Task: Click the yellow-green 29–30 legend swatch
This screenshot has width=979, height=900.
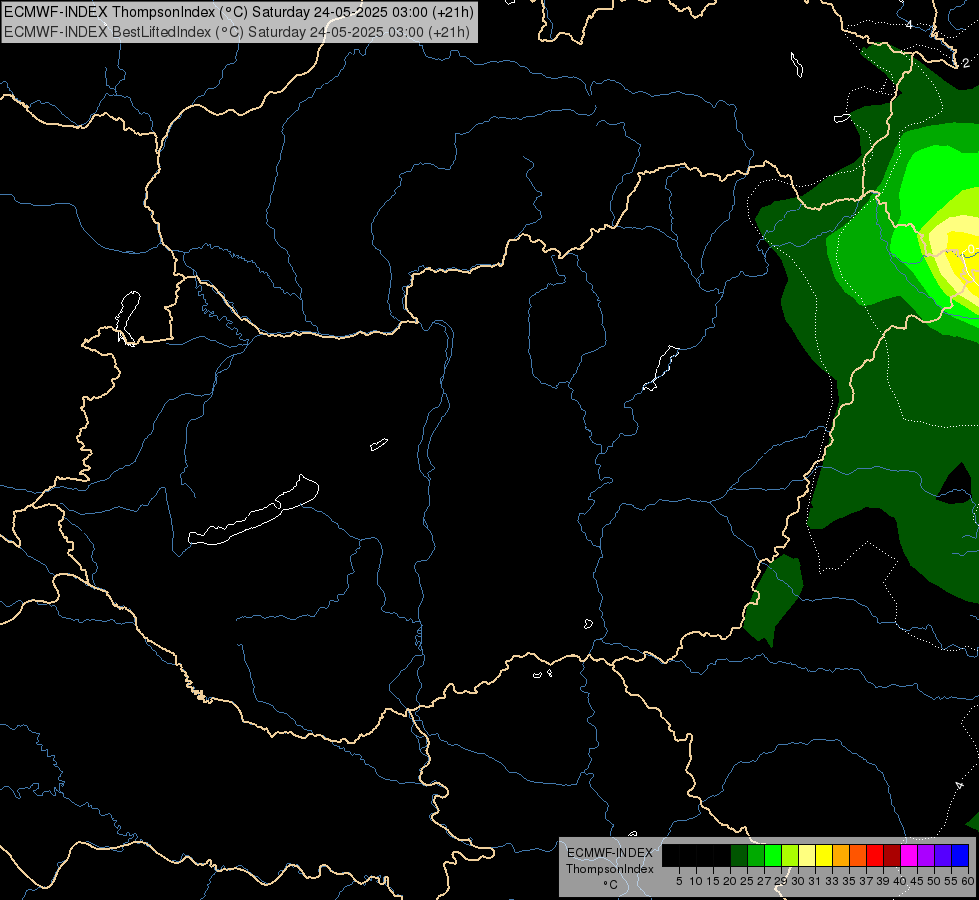Action: (790, 855)
